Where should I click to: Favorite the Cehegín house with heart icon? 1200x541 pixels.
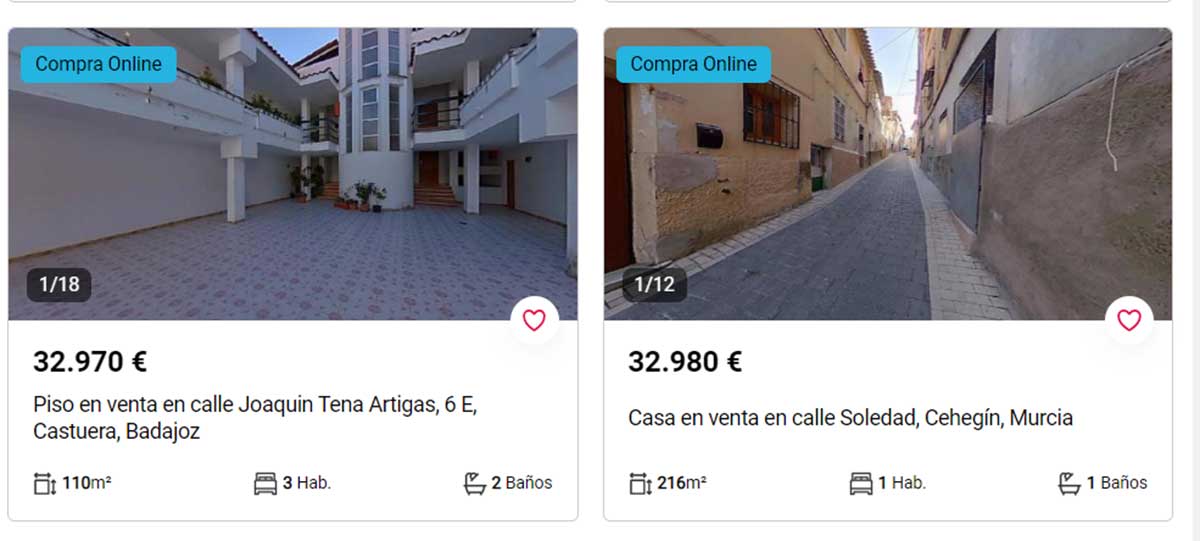(1129, 320)
